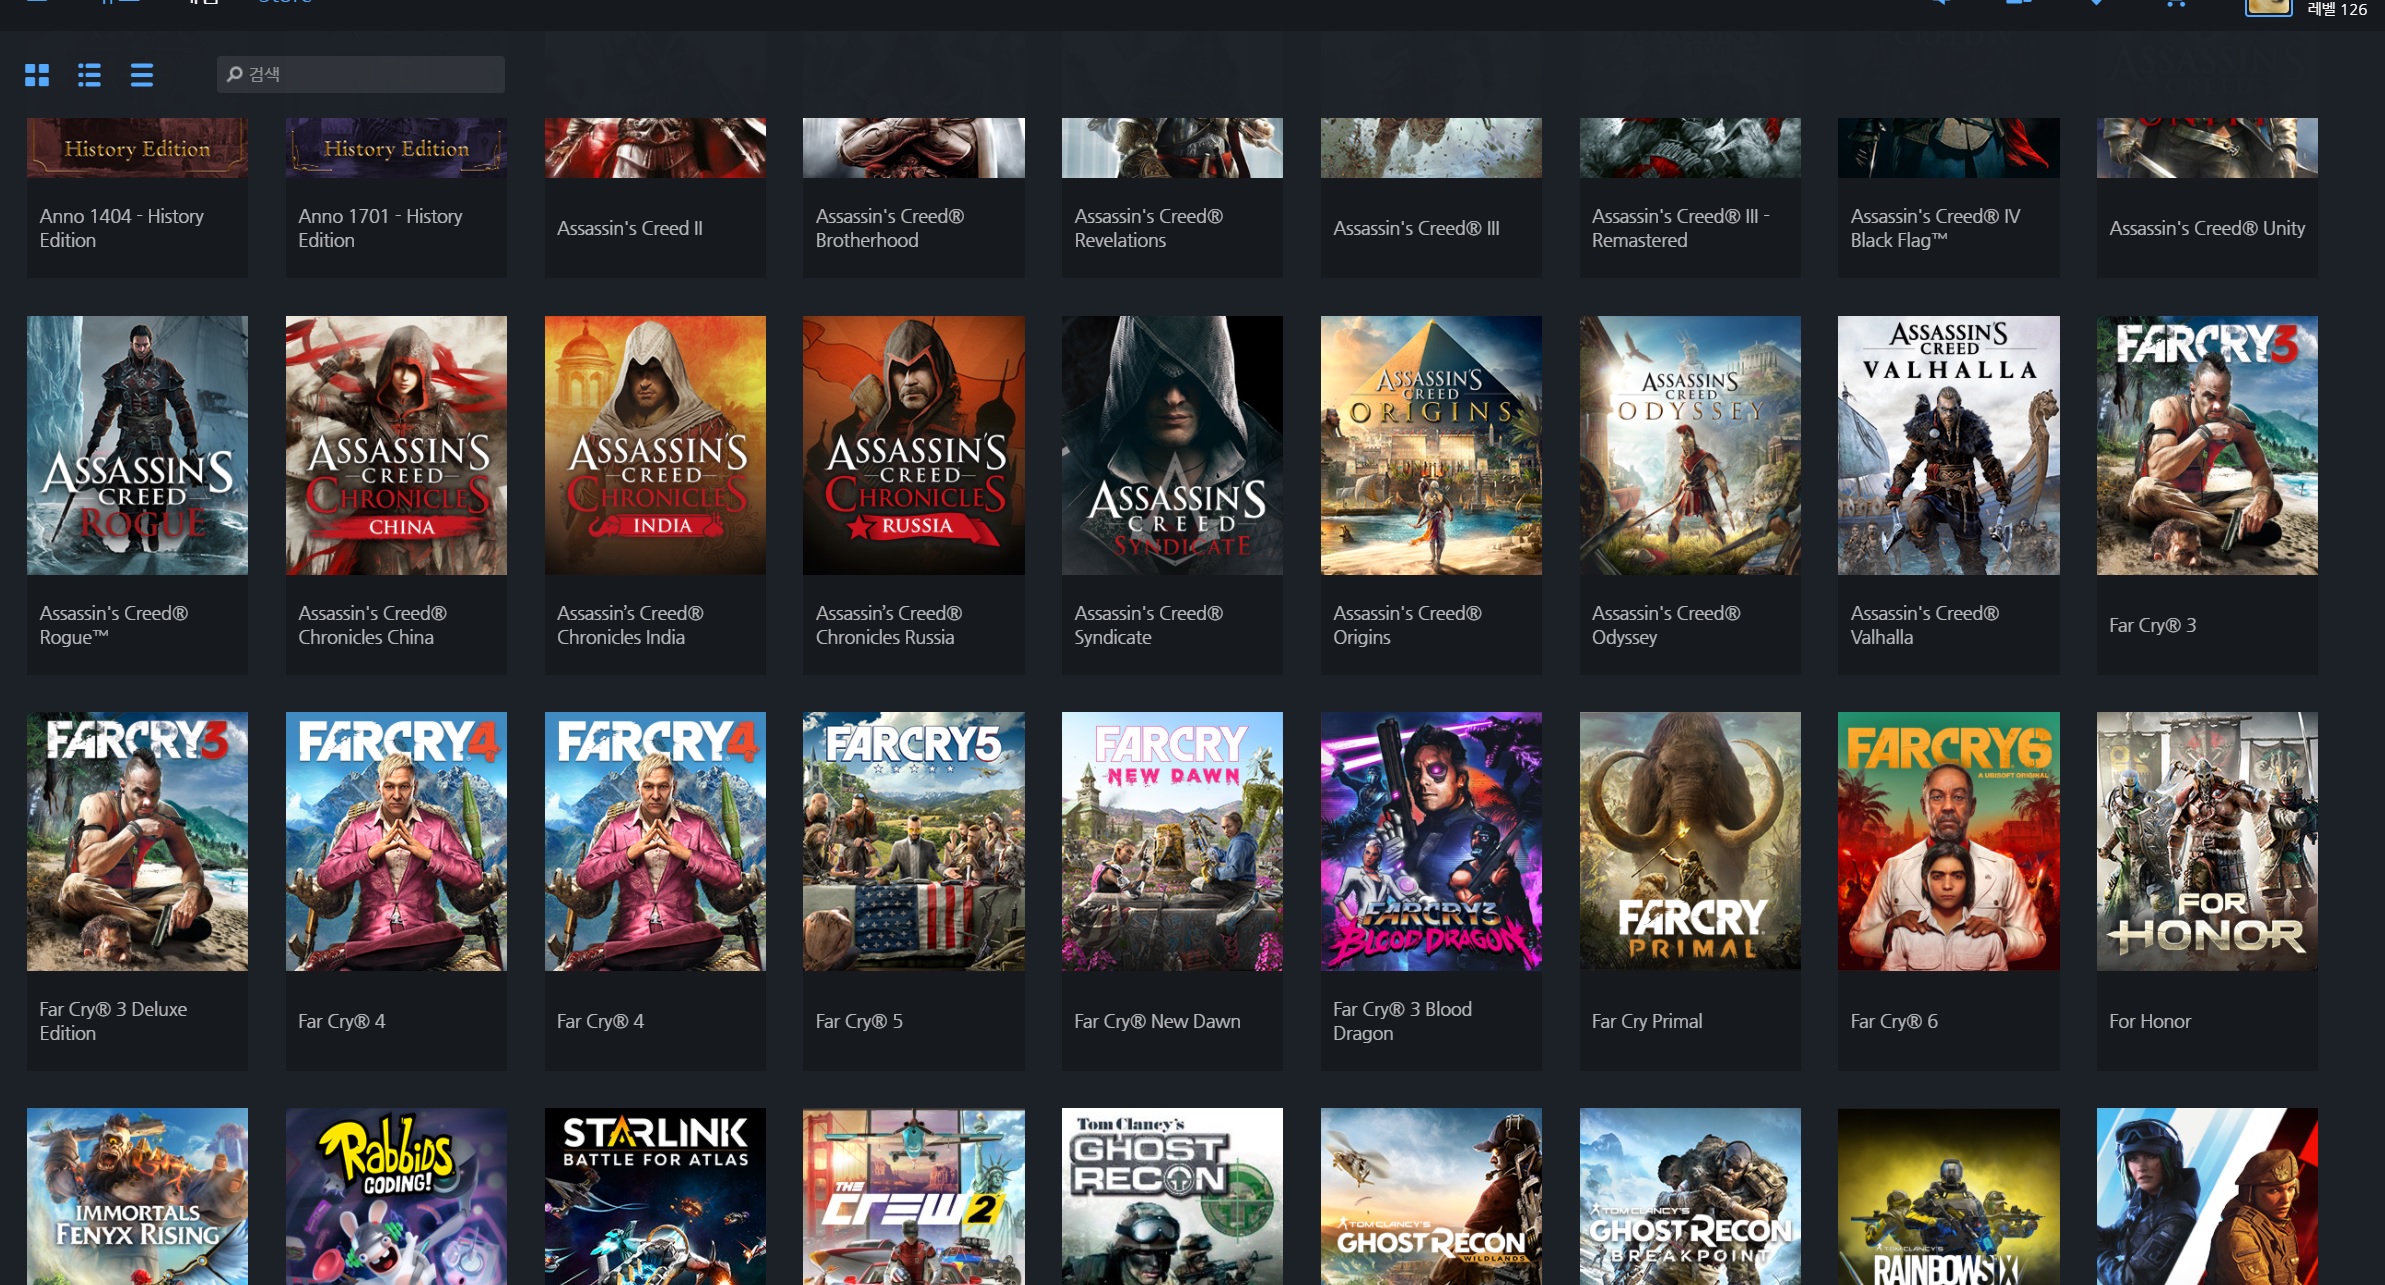Image resolution: width=2385 pixels, height=1285 pixels.
Task: Open the Far Cry New Dawn cover
Action: 1172,841
